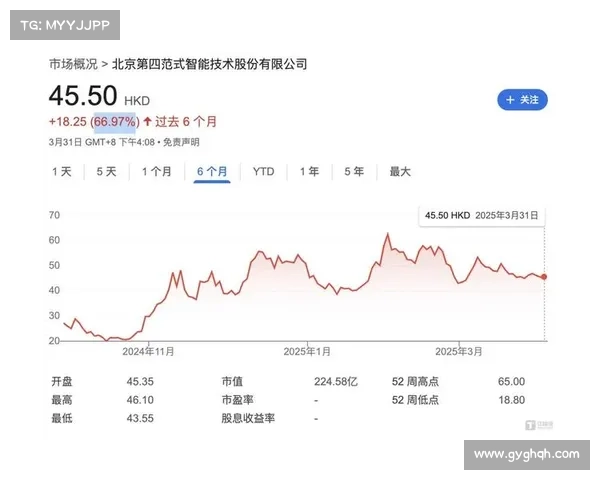Click the 最高 value 46.10
The height and width of the screenshot is (480, 600).
click(x=140, y=400)
